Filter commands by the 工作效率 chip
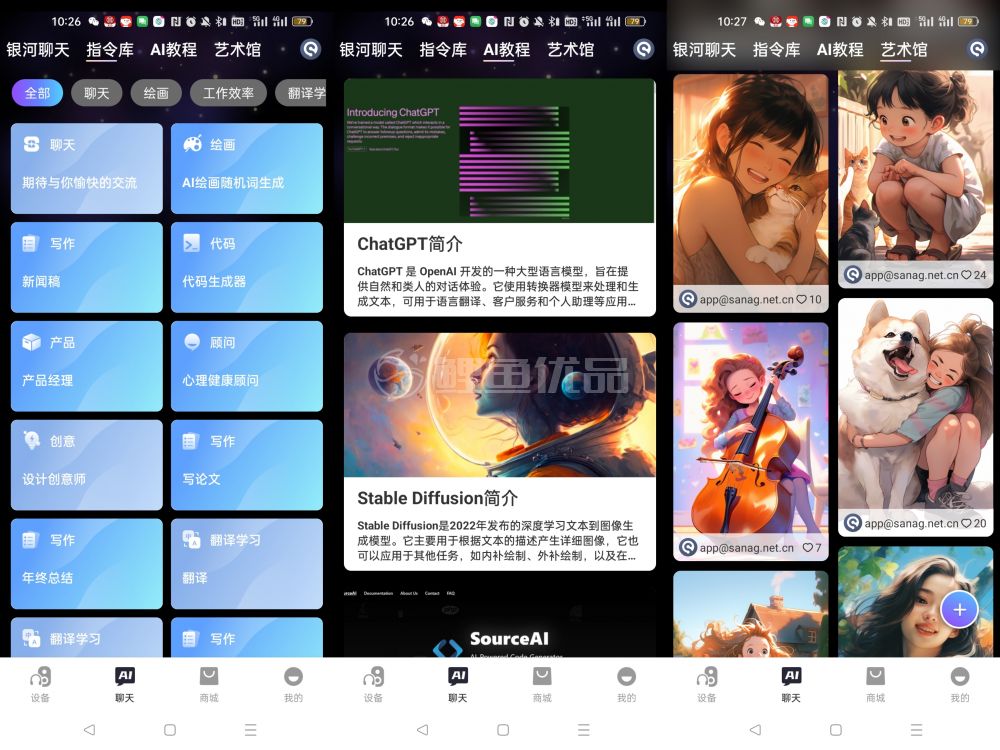This screenshot has width=1000, height=750. click(x=228, y=93)
